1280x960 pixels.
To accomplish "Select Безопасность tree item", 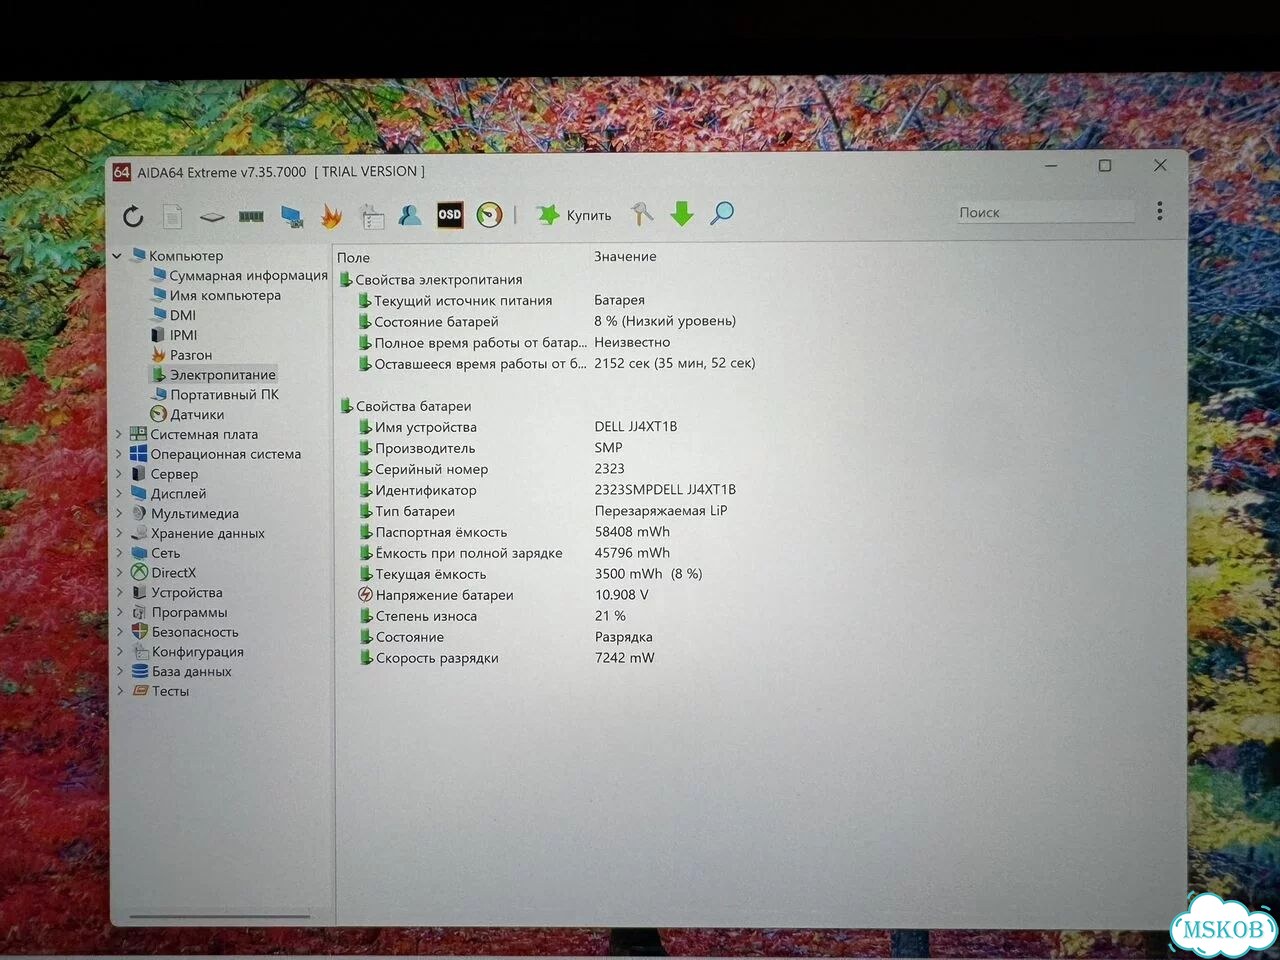I will pyautogui.click(x=186, y=632).
